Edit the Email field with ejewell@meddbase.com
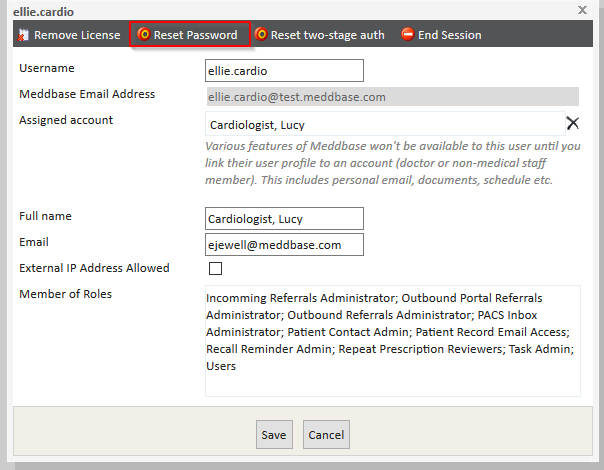 [x=284, y=245]
